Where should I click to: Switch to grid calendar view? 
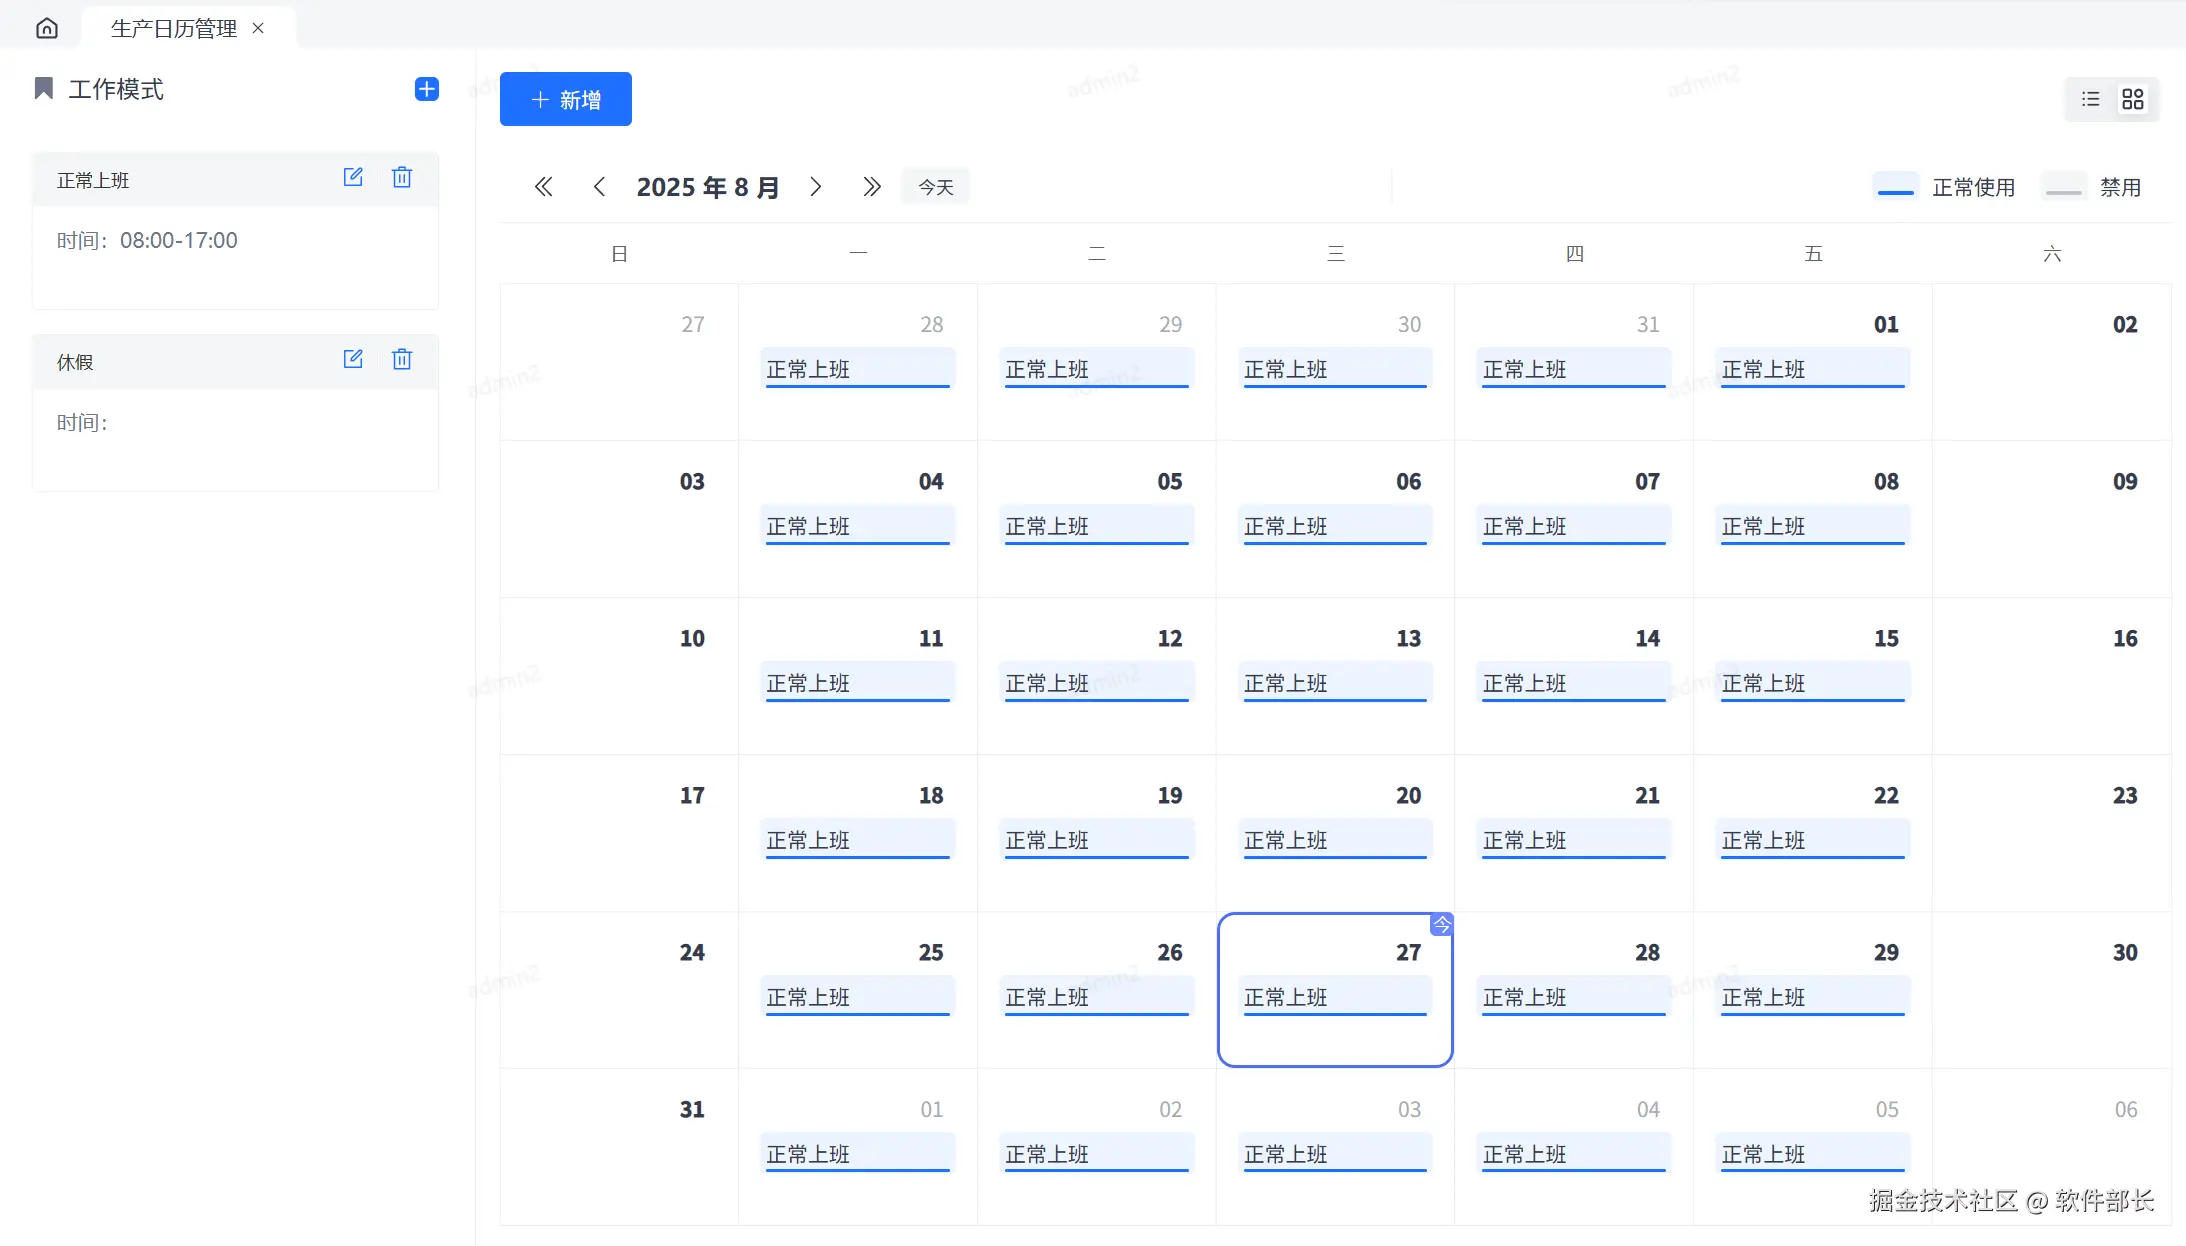(2132, 99)
